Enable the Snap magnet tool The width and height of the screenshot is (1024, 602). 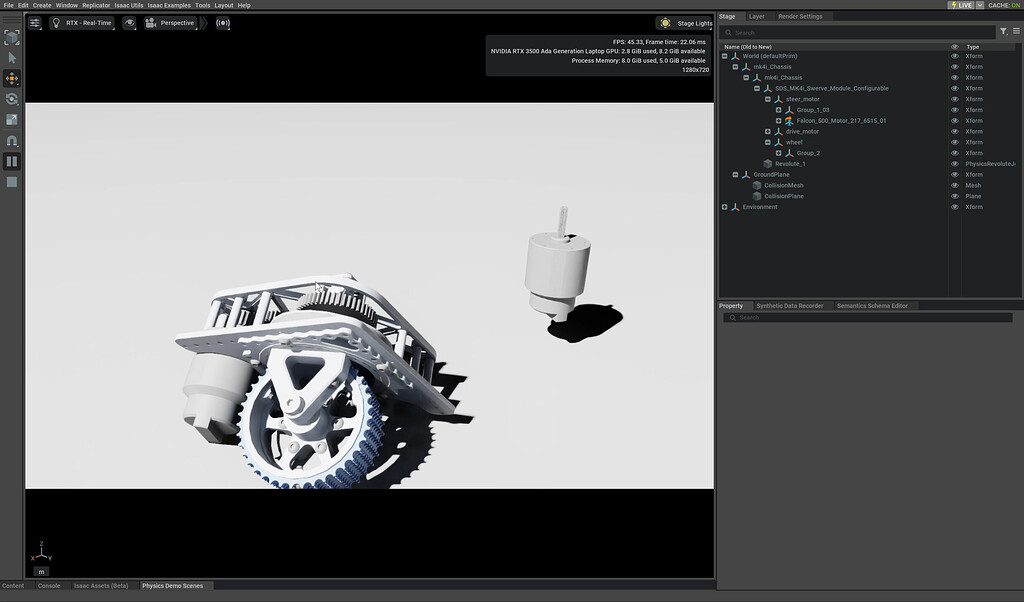point(12,140)
